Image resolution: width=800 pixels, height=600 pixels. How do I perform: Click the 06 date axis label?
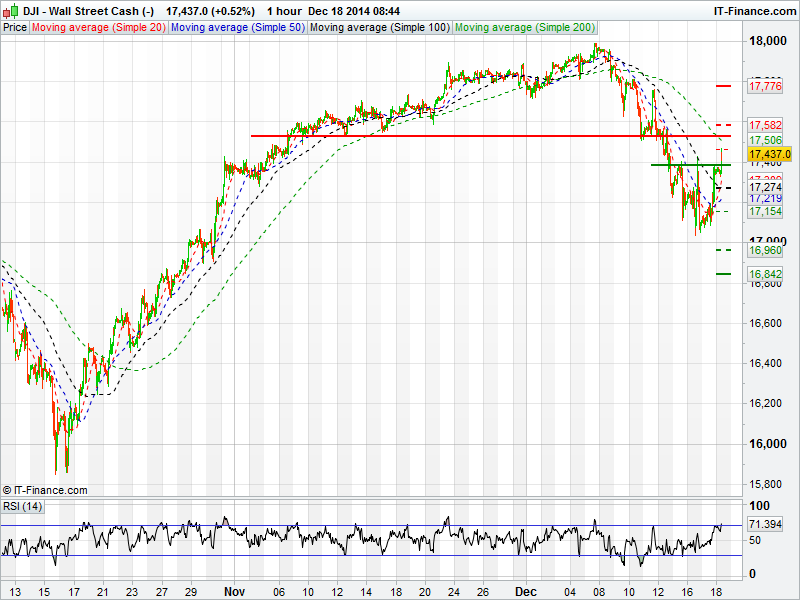(x=279, y=592)
